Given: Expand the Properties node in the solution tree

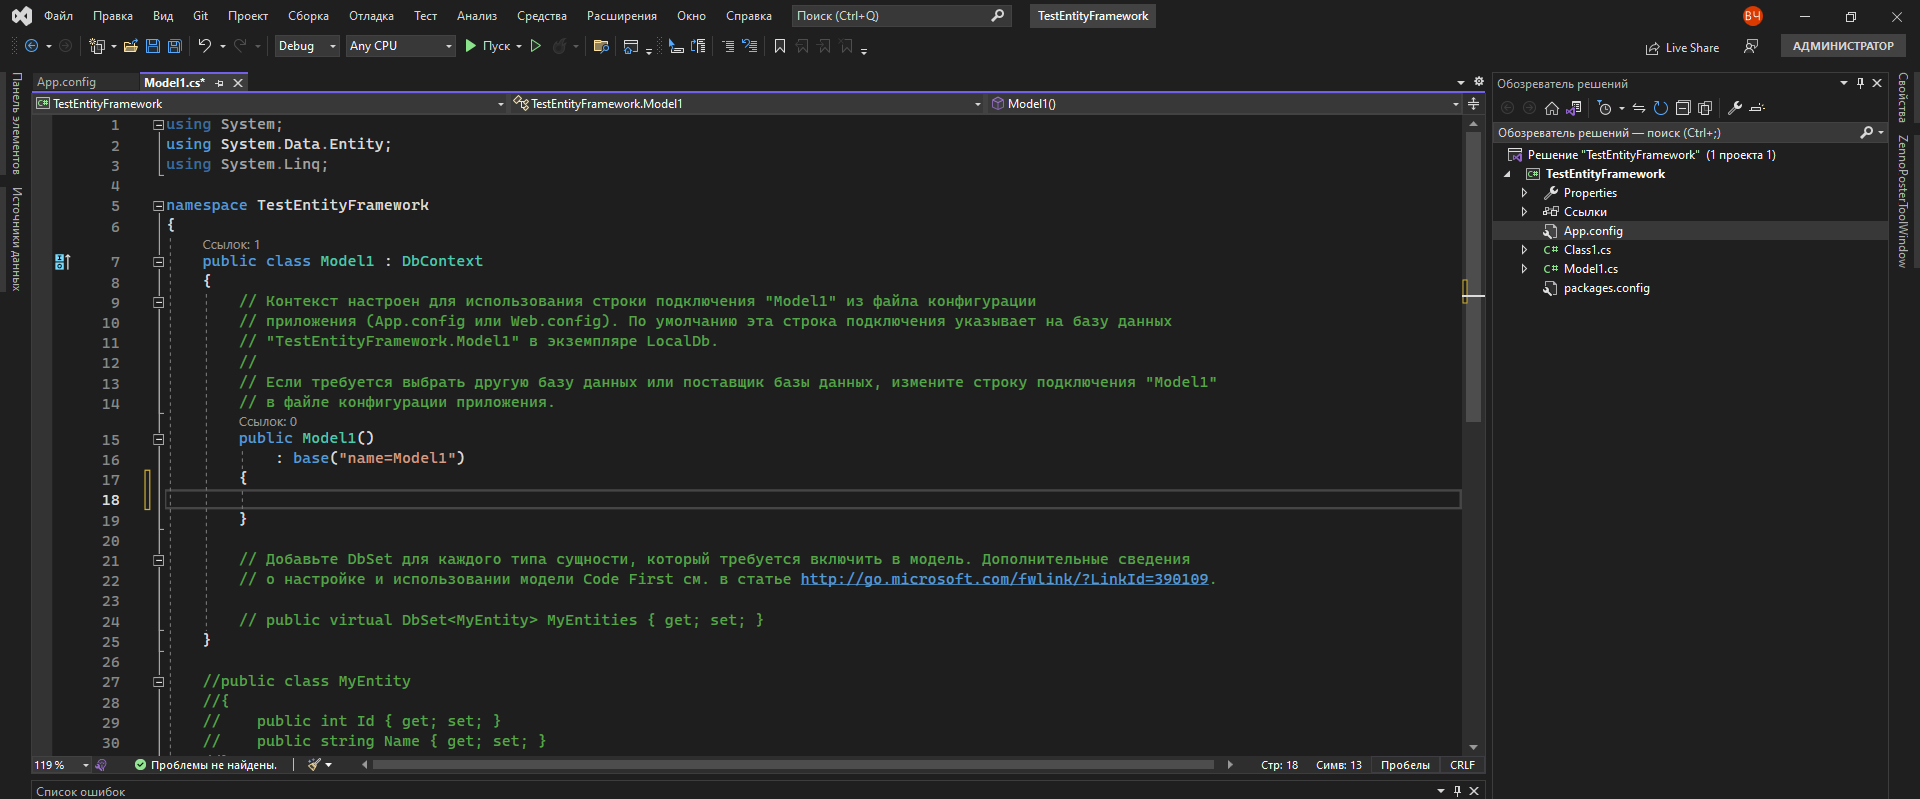Looking at the screenshot, I should 1524,193.
